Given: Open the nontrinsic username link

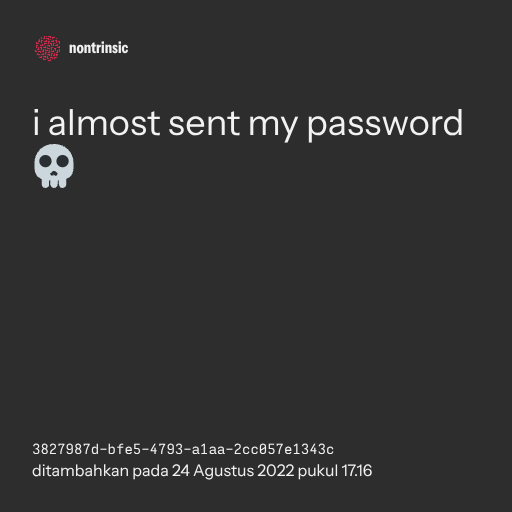Looking at the screenshot, I should point(98,48).
